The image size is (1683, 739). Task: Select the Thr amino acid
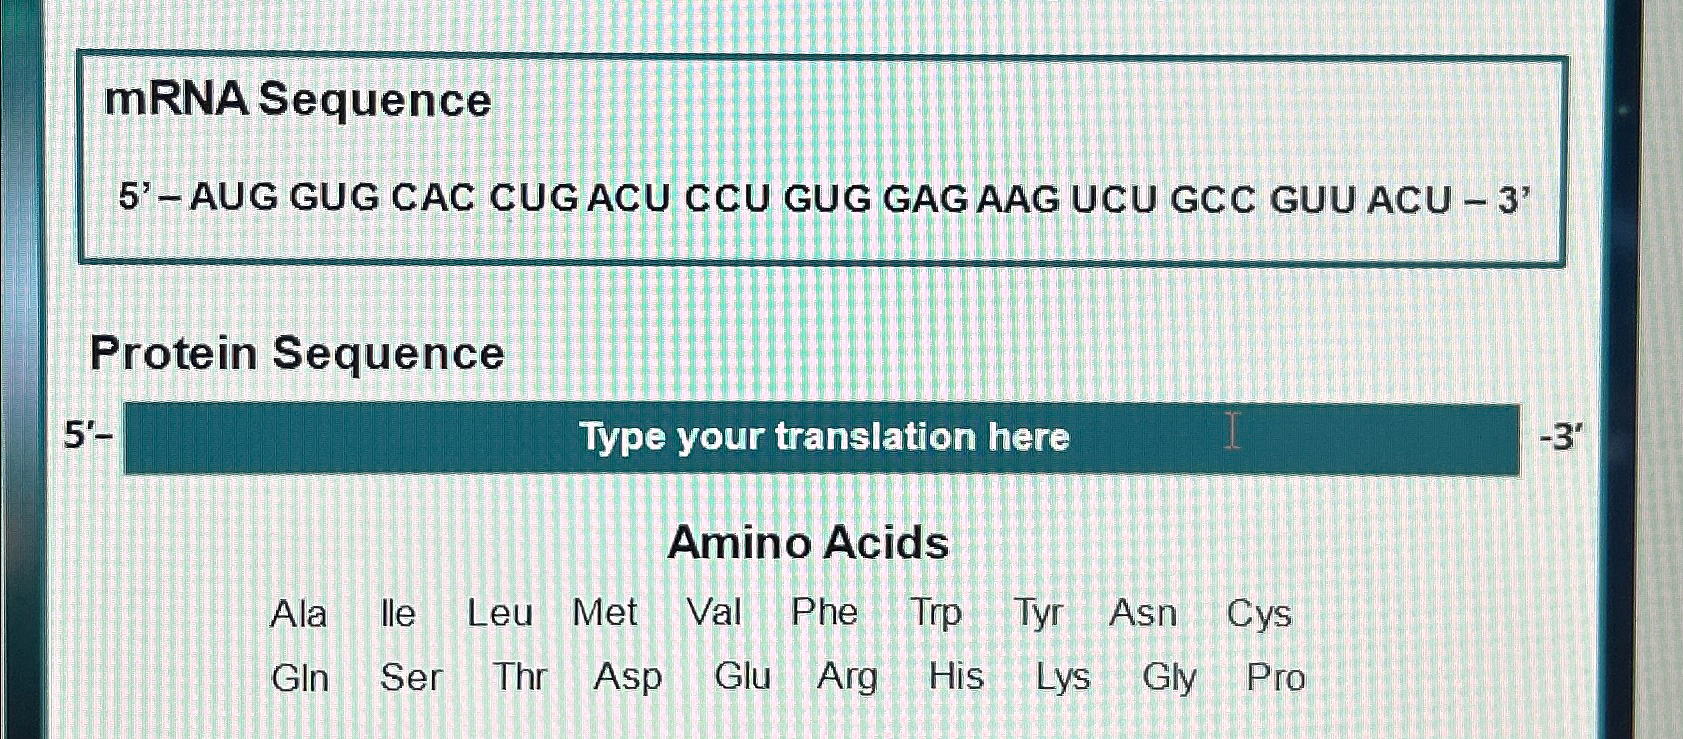519,678
